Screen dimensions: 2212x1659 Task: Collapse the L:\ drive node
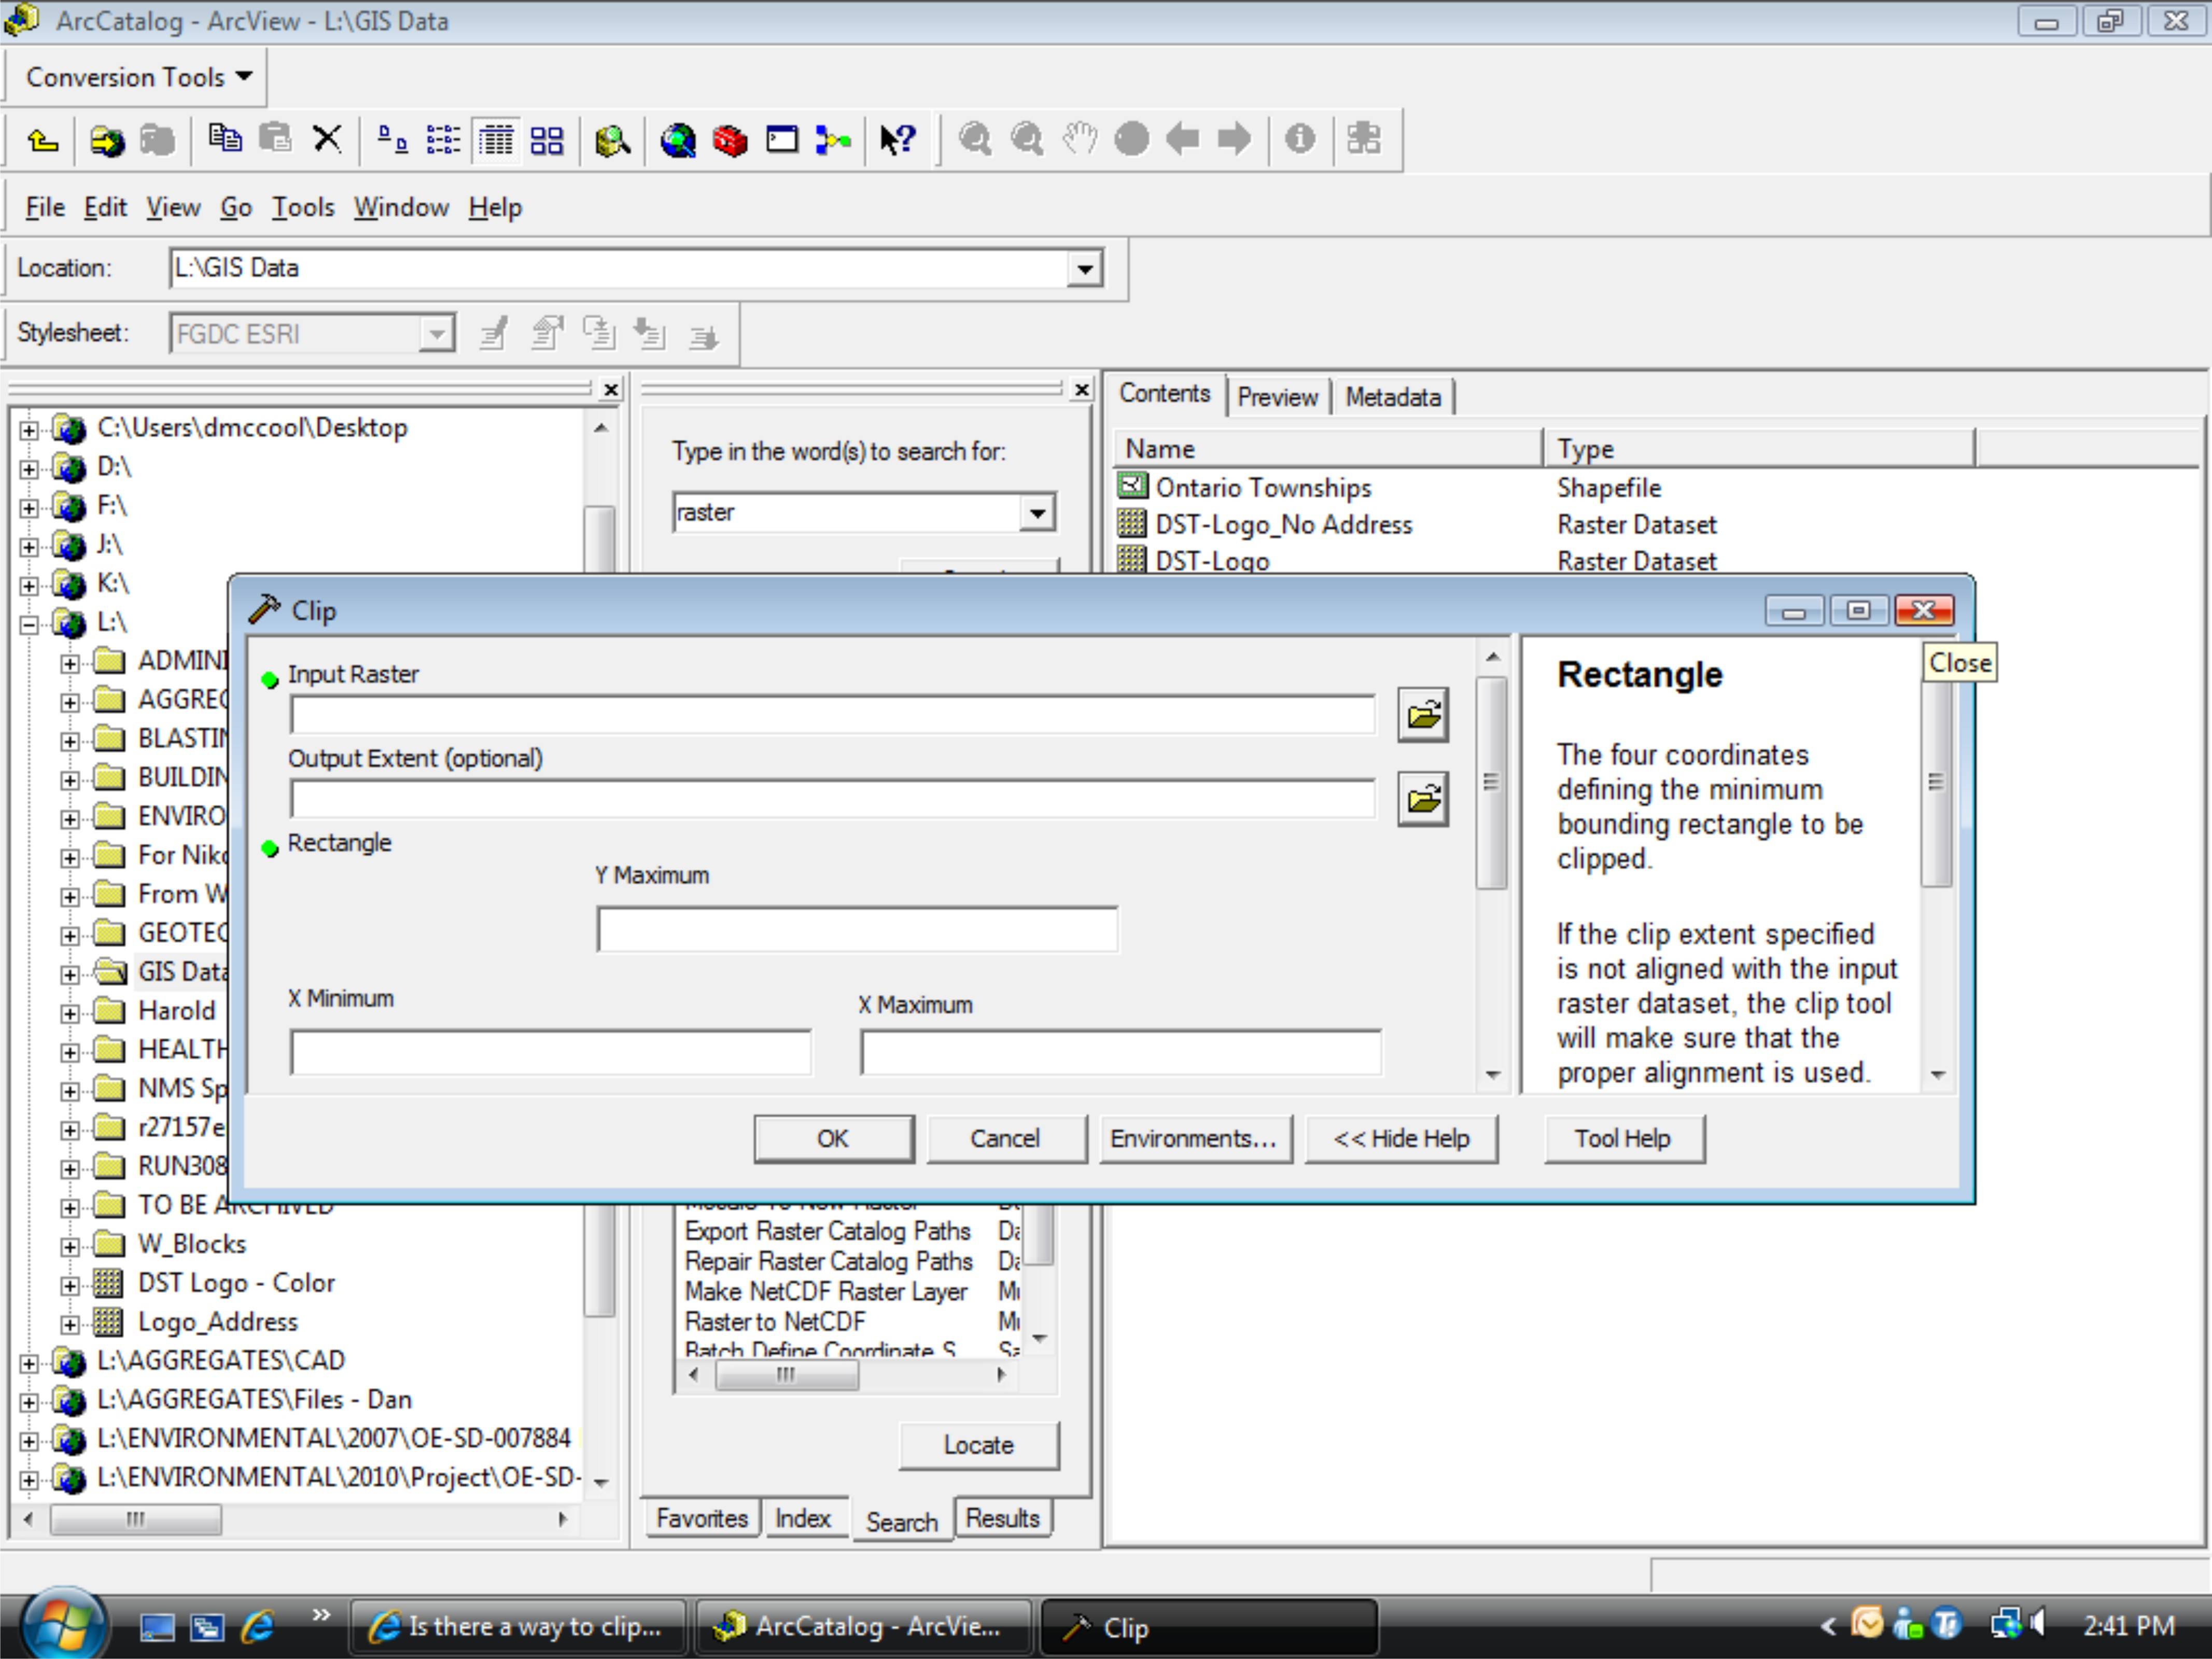click(x=29, y=624)
